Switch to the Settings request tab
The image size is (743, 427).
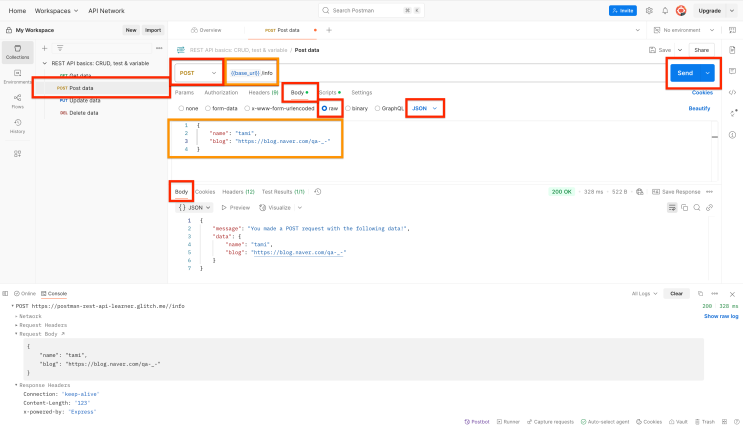point(362,92)
